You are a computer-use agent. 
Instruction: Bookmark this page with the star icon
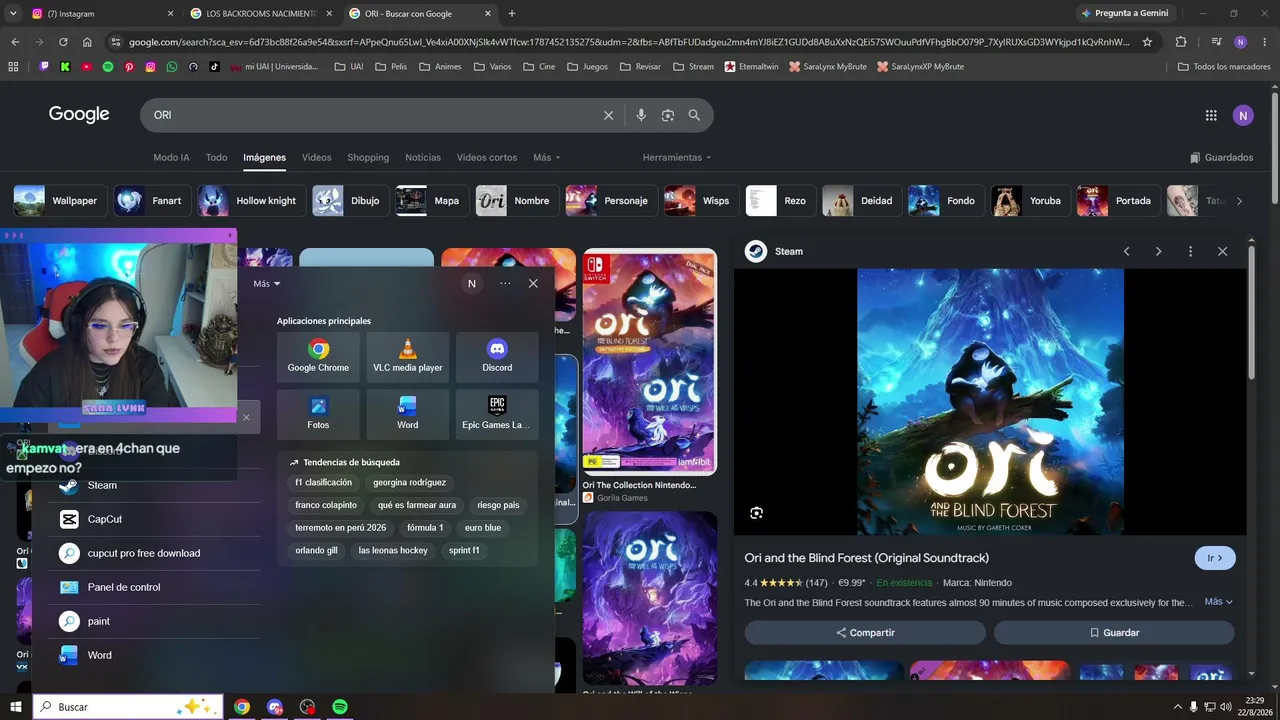tap(1147, 42)
